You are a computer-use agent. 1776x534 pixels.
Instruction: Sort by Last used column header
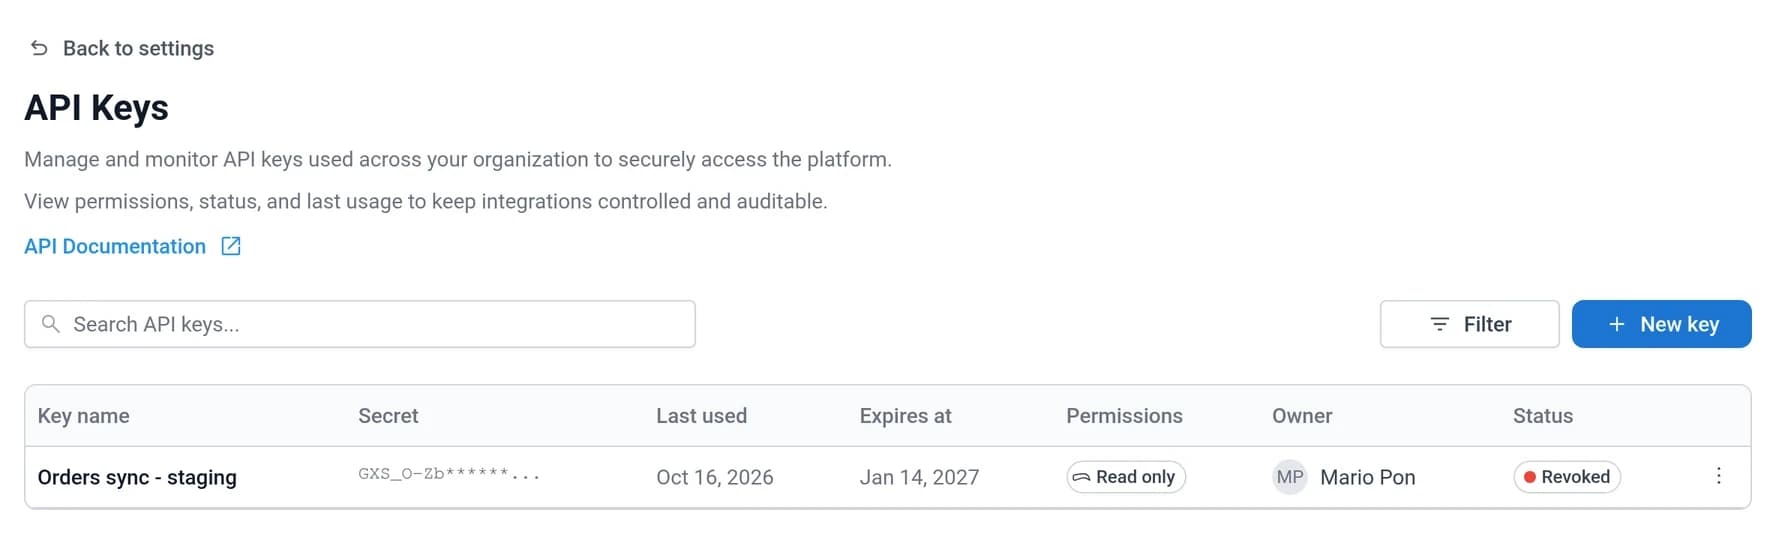click(x=701, y=416)
